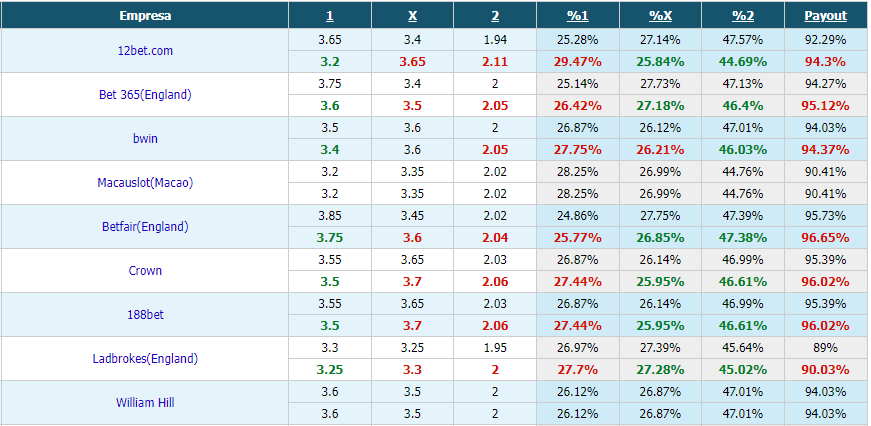Sort by the X column header
The image size is (871, 426).
(412, 16)
